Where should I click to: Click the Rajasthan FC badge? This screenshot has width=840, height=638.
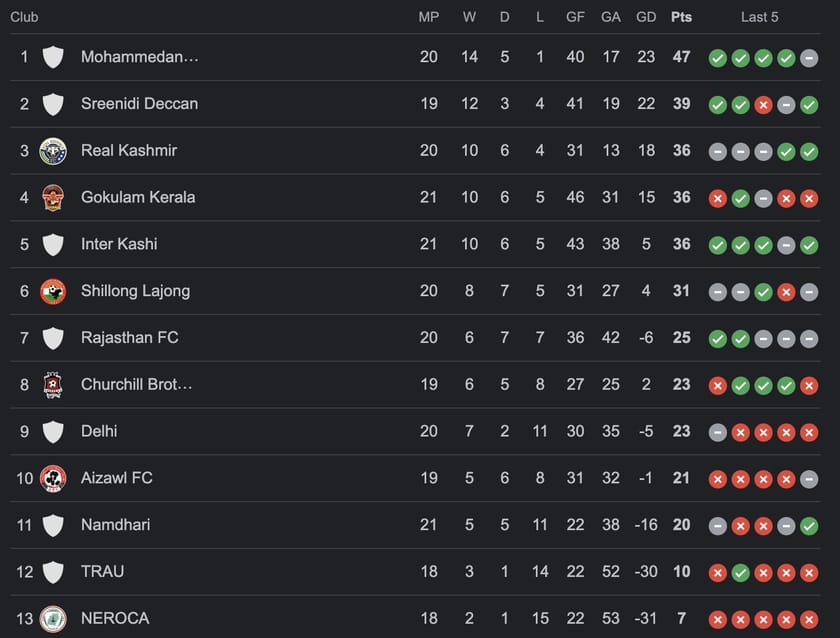pos(53,338)
